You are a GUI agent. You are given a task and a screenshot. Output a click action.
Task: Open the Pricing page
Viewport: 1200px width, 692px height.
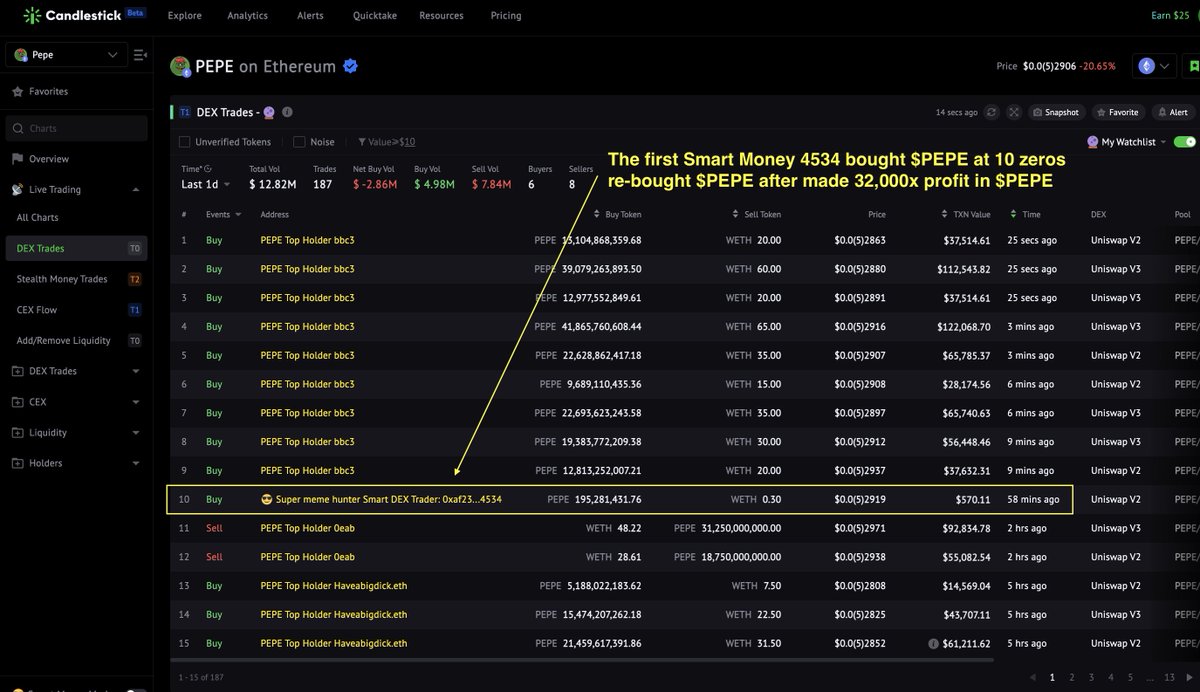coord(506,15)
